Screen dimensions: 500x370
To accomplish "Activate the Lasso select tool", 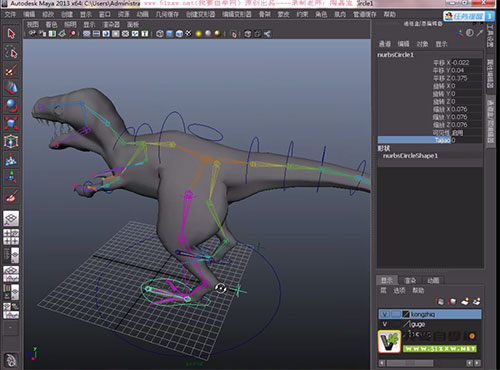I will pos(11,52).
